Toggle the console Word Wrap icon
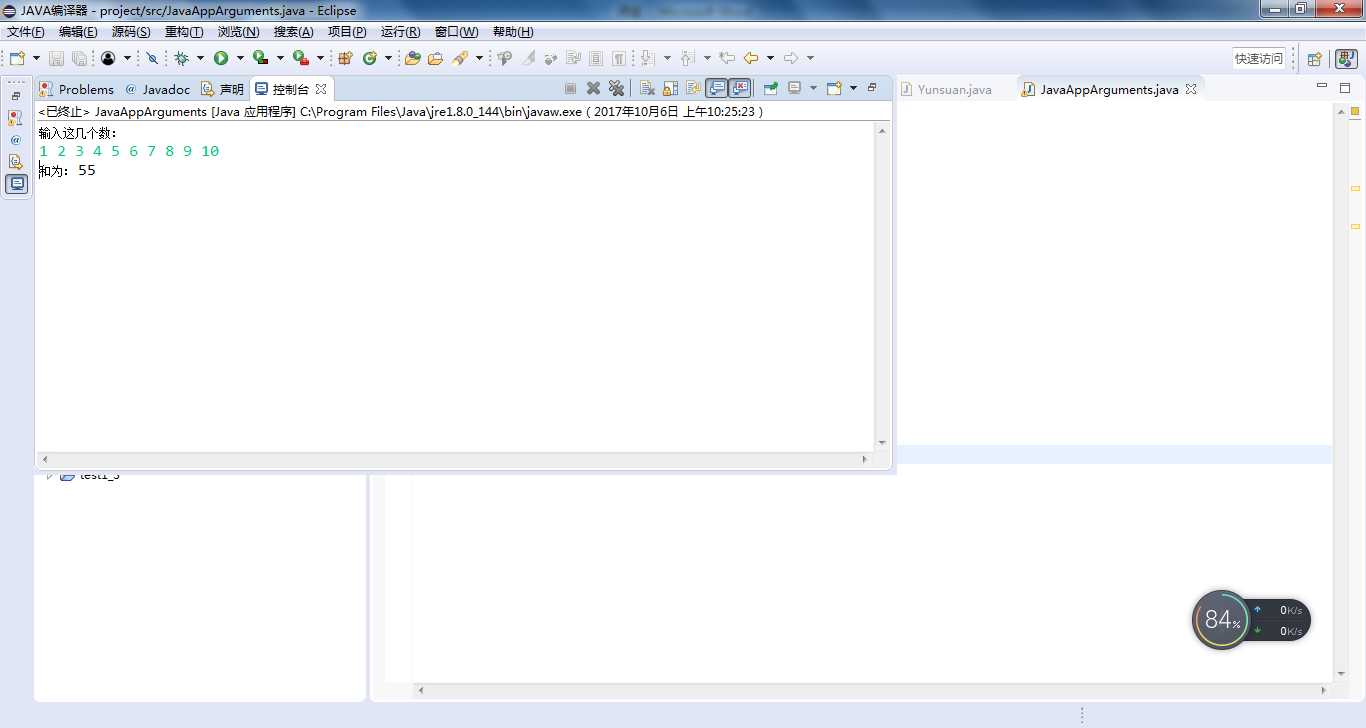Image resolution: width=1366 pixels, height=728 pixels. 694,88
